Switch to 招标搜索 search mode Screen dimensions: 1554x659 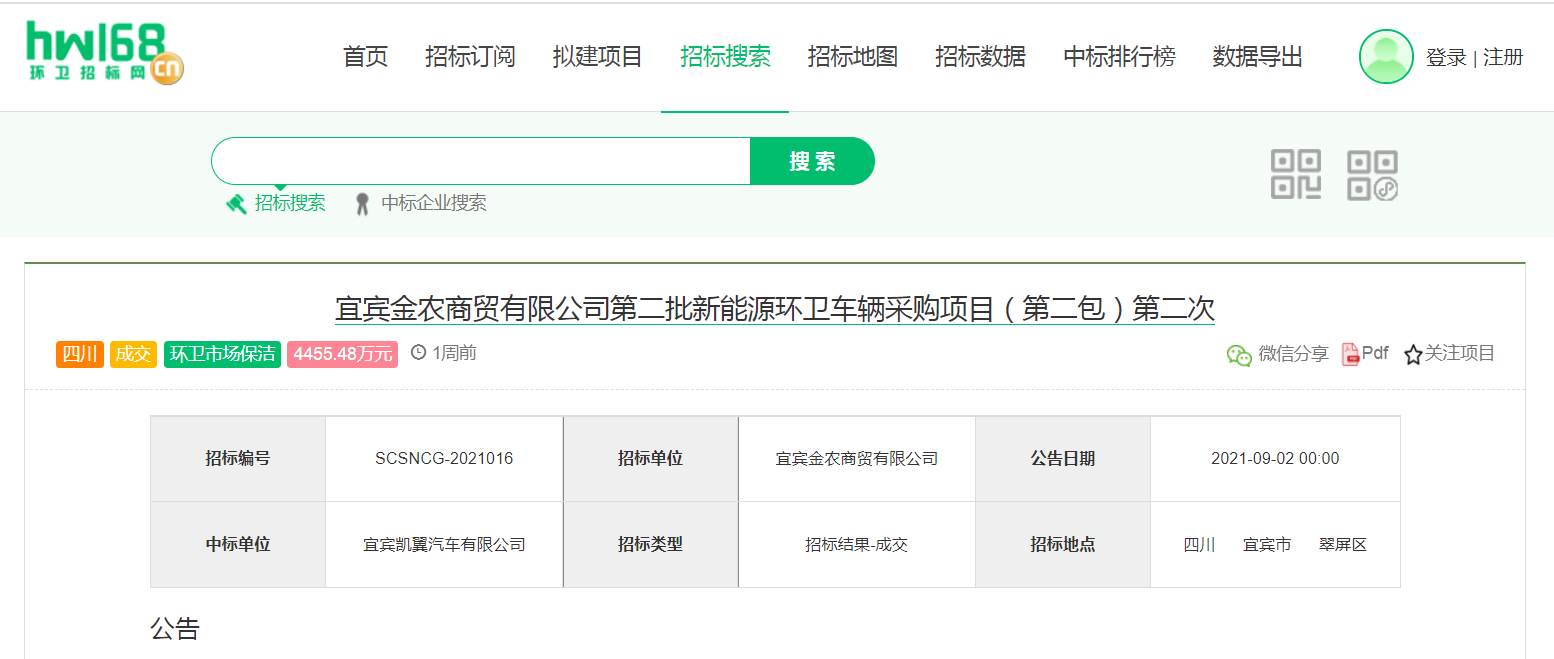(290, 203)
